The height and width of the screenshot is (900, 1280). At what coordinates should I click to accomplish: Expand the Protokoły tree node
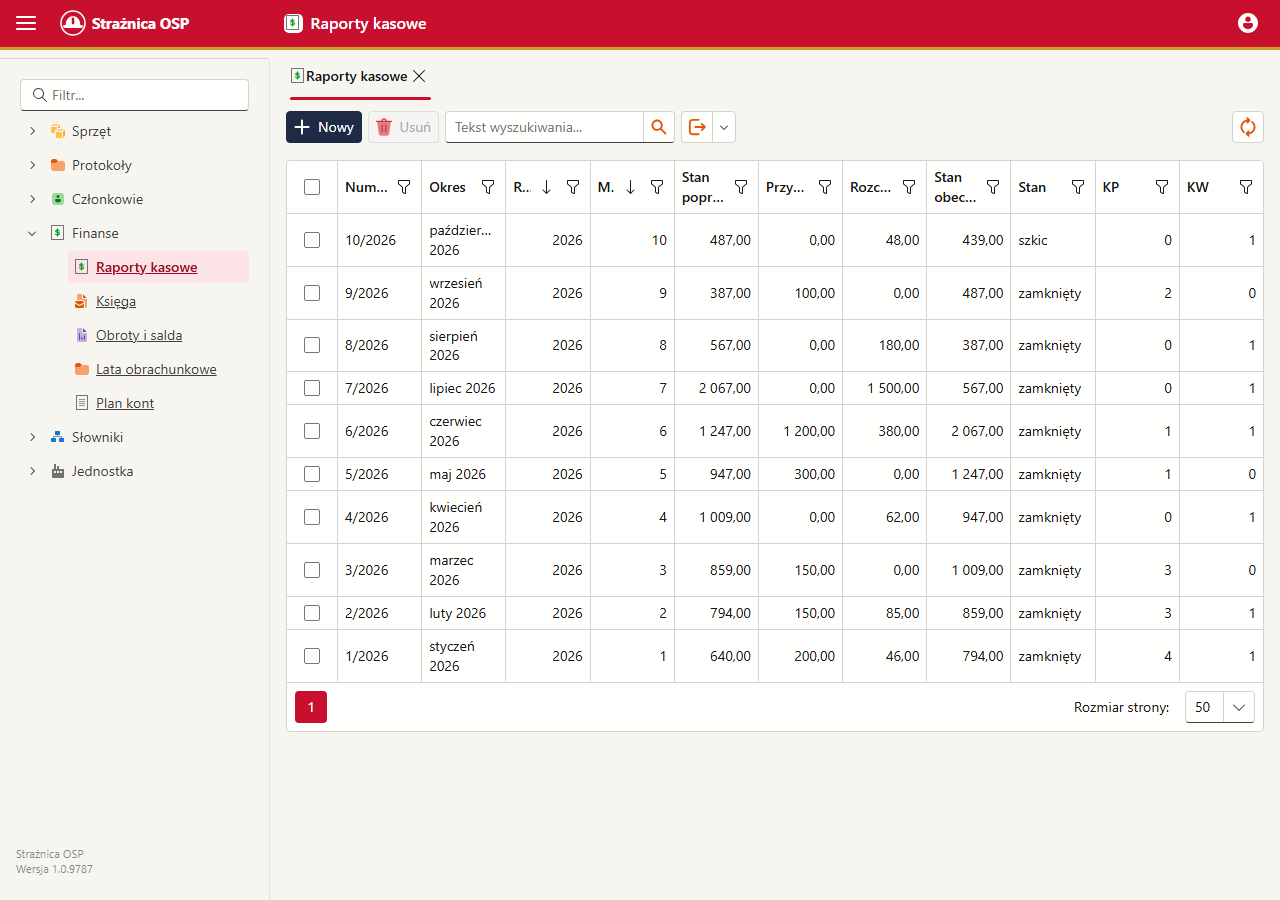pyautogui.click(x=32, y=165)
